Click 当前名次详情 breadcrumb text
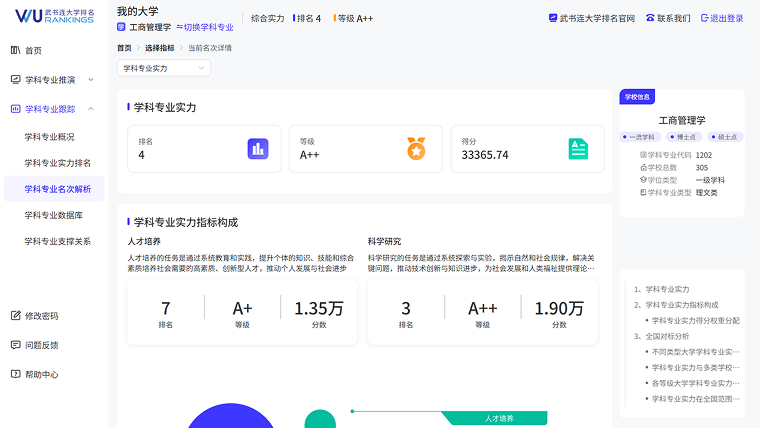This screenshot has width=760, height=428. (210, 48)
